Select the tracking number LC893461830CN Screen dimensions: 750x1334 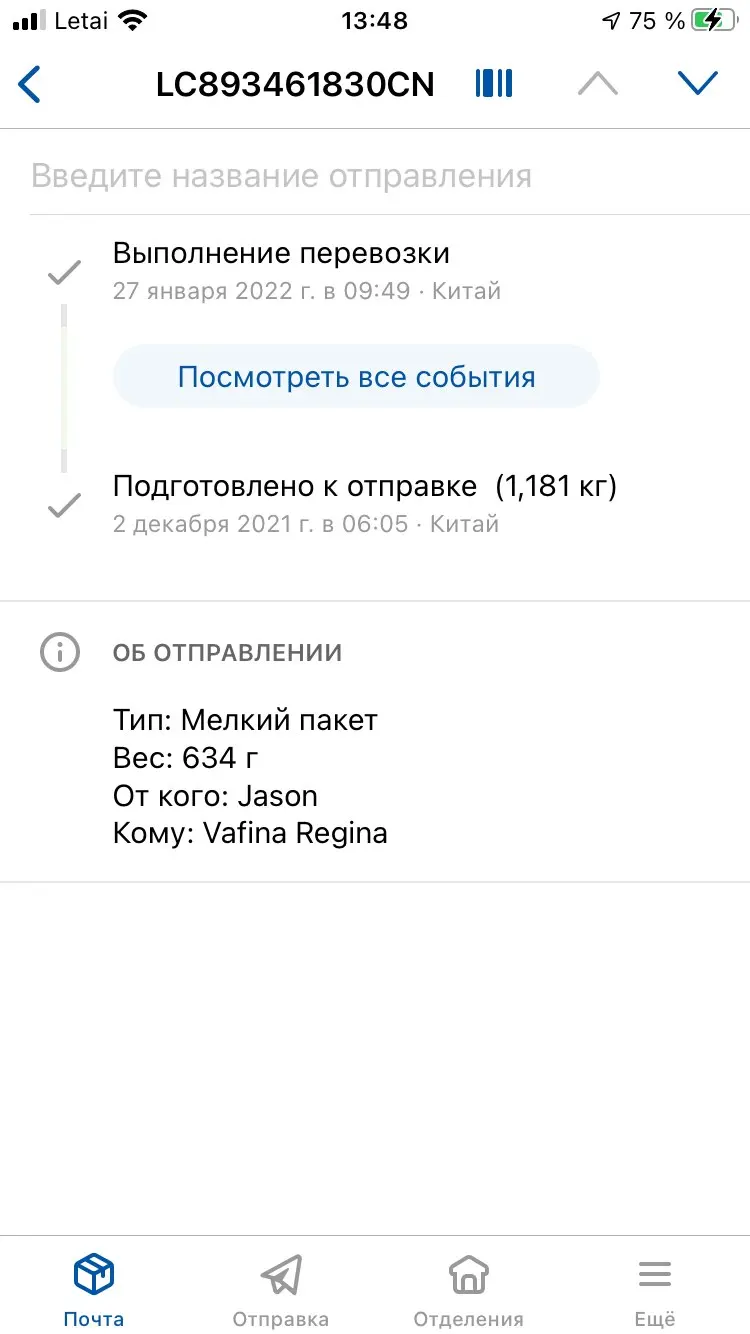pyautogui.click(x=295, y=85)
